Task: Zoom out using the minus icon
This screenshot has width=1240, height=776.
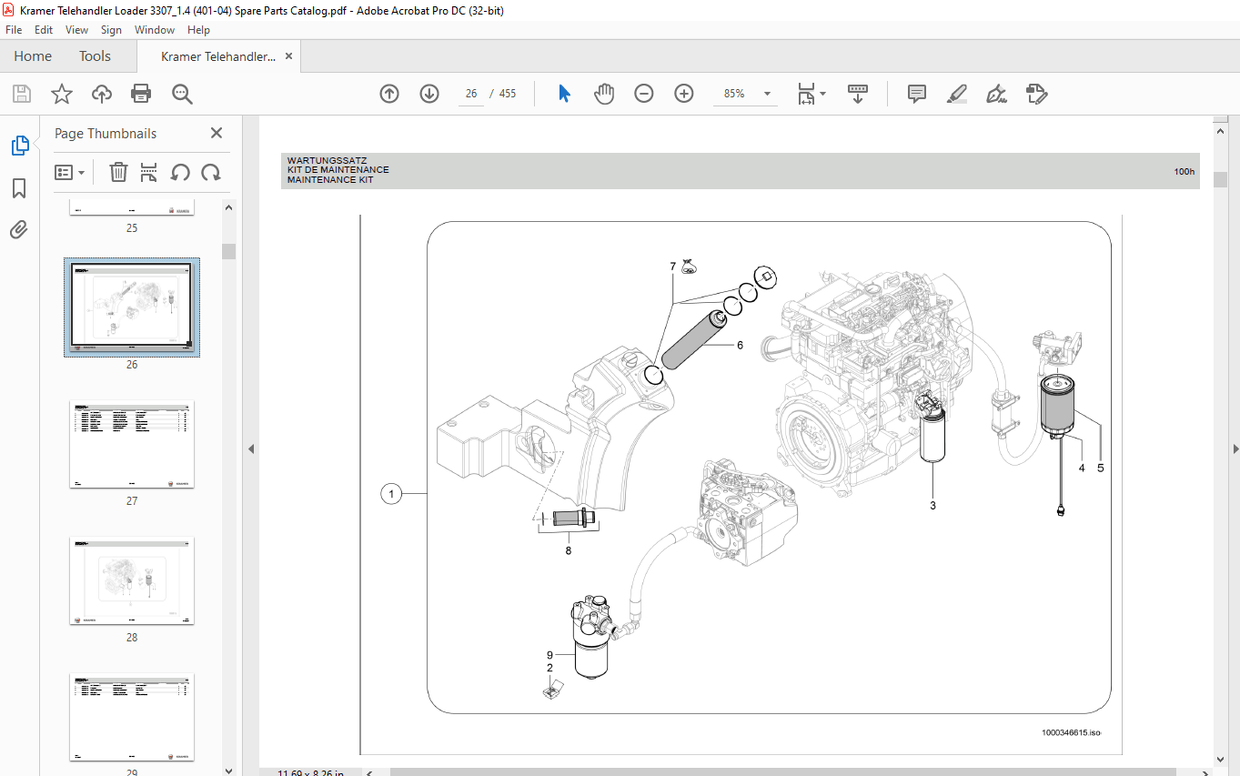Action: (644, 93)
